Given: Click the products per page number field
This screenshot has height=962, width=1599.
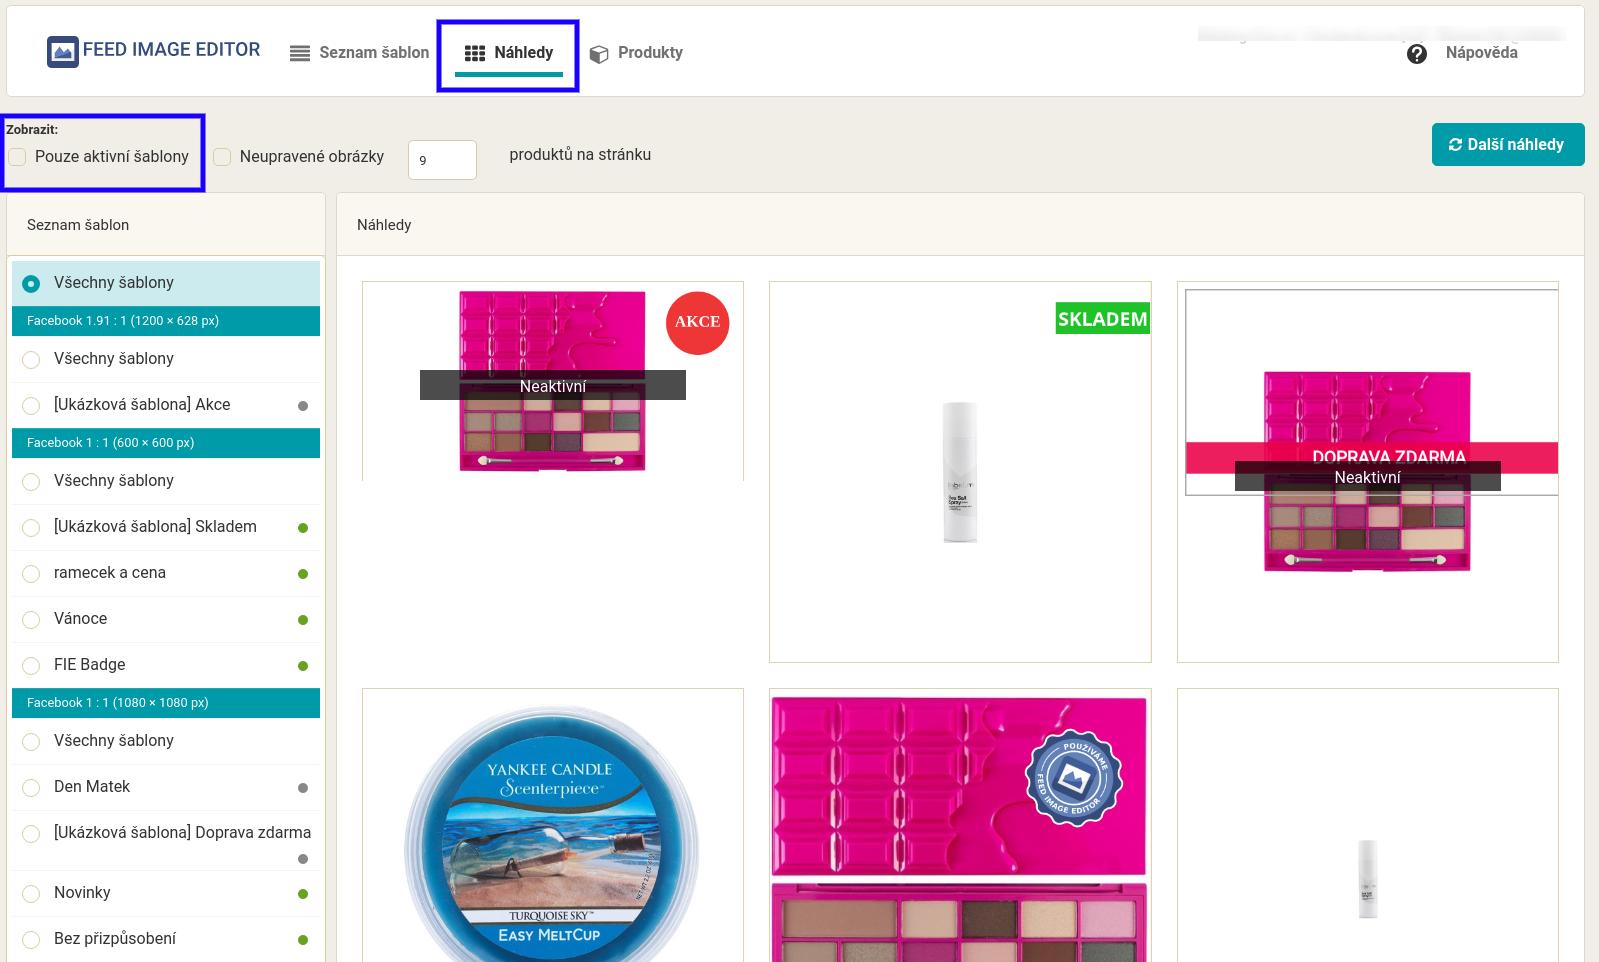Looking at the screenshot, I should tap(442, 160).
